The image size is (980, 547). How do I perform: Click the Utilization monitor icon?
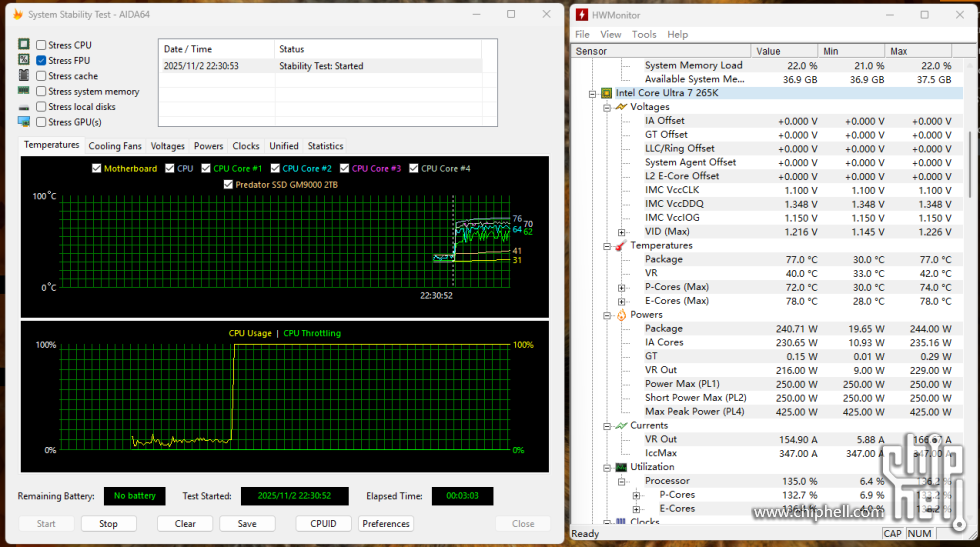pos(620,467)
